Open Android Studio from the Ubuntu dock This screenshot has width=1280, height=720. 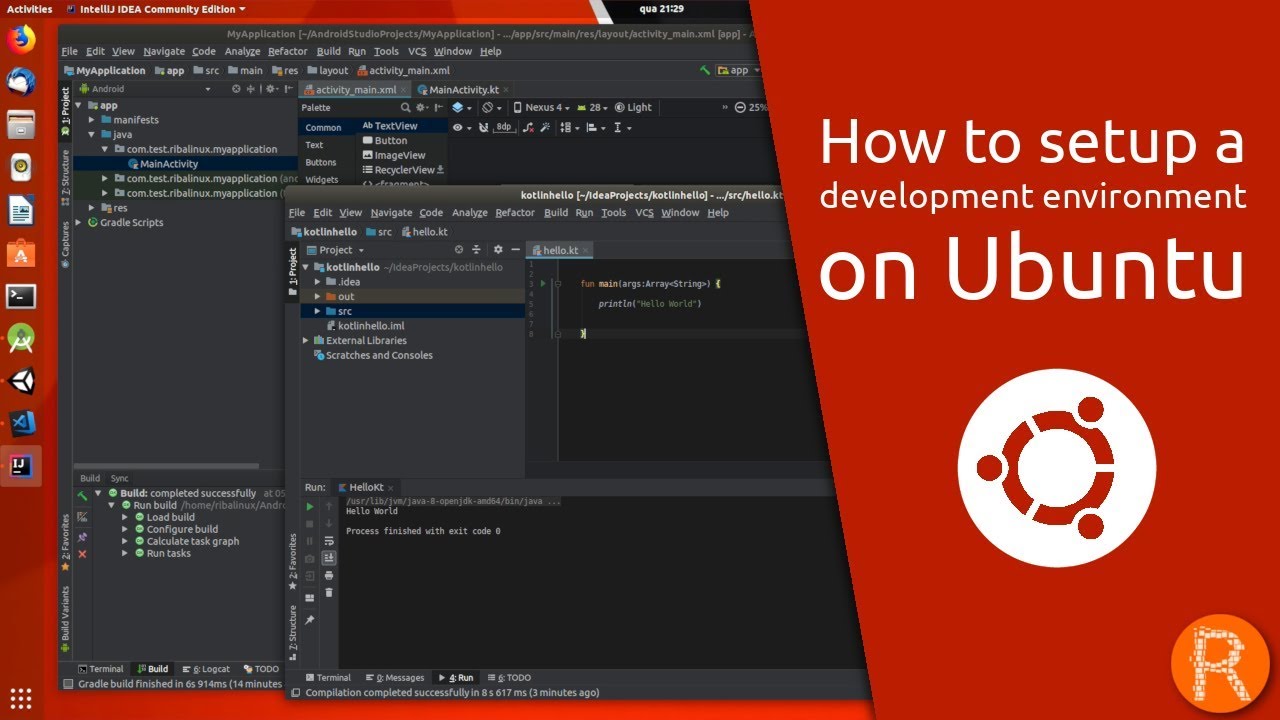pyautogui.click(x=21, y=339)
